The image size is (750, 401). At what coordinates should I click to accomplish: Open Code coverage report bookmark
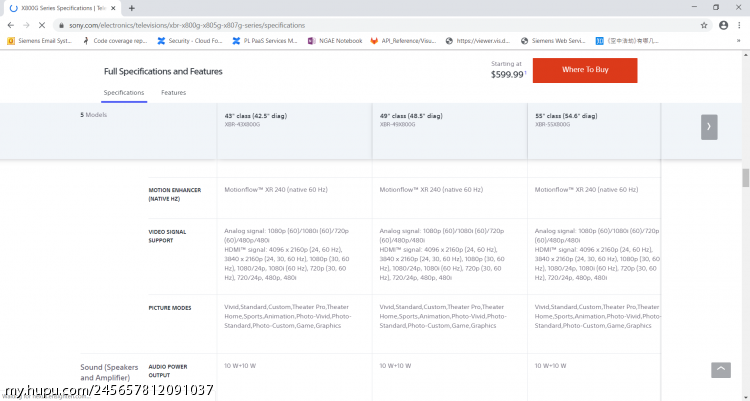point(115,41)
